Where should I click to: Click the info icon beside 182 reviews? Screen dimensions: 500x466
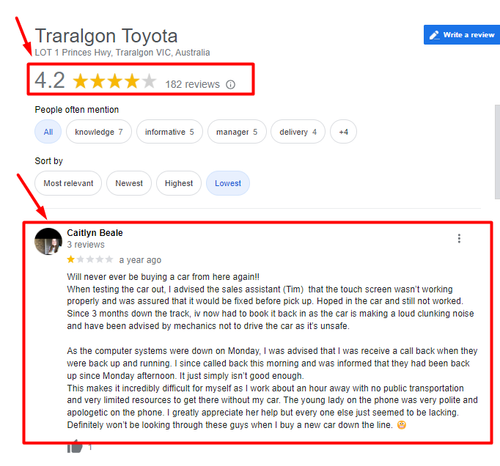pos(230,85)
